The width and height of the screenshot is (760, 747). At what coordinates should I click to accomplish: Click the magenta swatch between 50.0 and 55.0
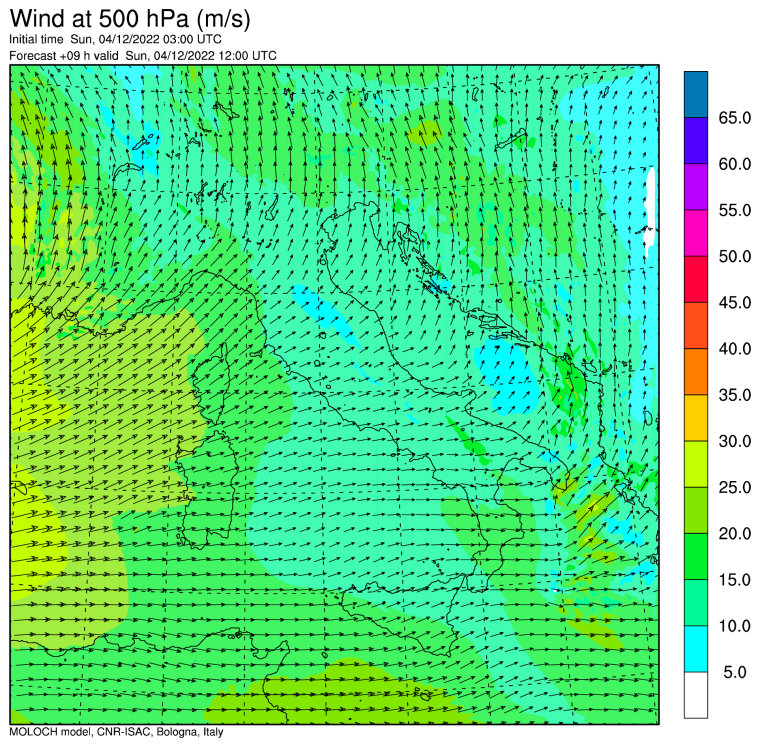[696, 233]
